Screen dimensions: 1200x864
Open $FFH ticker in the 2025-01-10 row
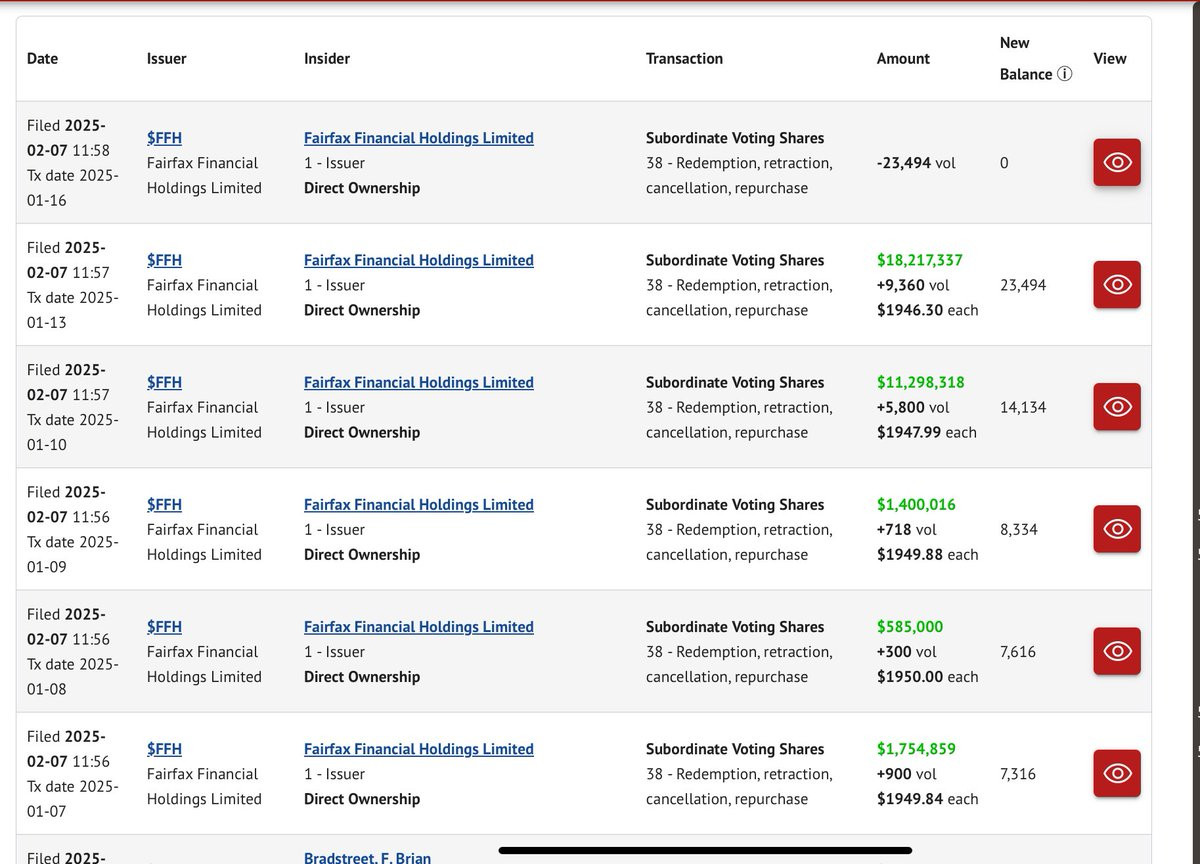[164, 382]
